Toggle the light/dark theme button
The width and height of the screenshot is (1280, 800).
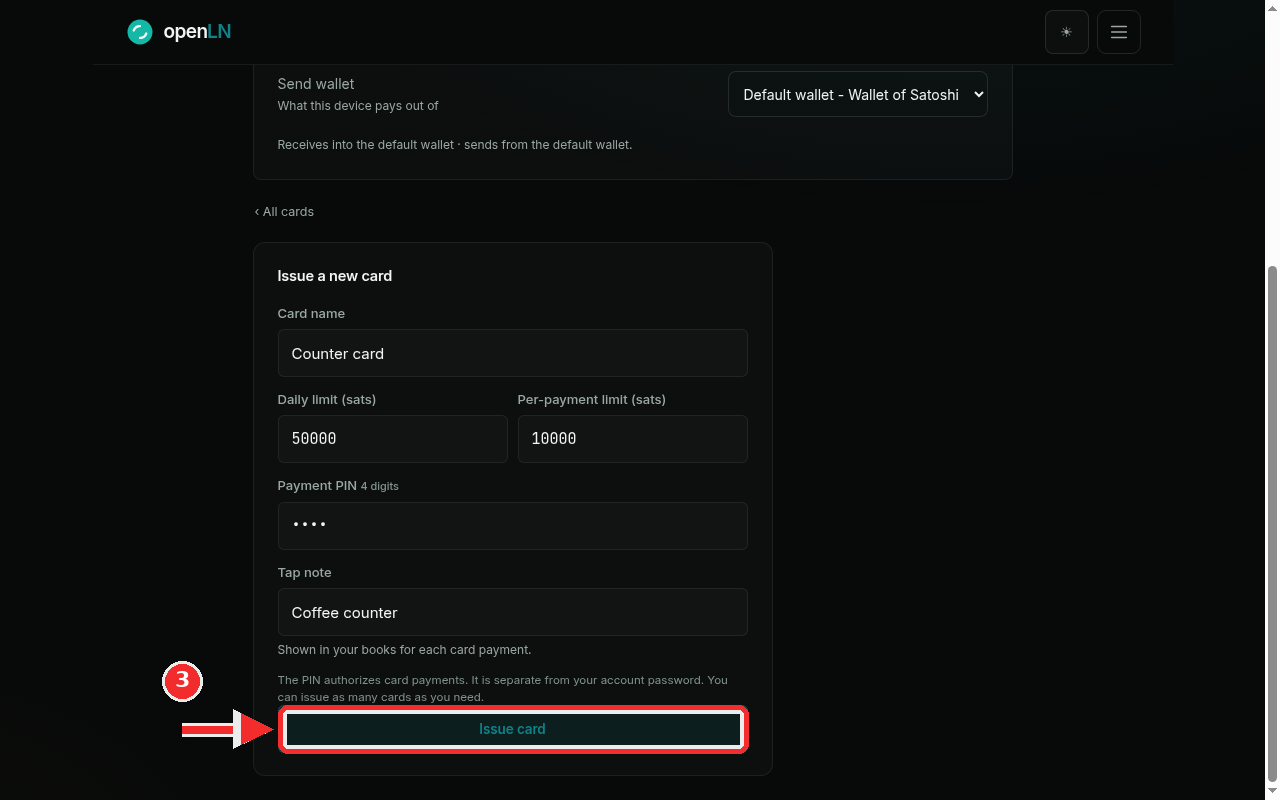point(1067,32)
